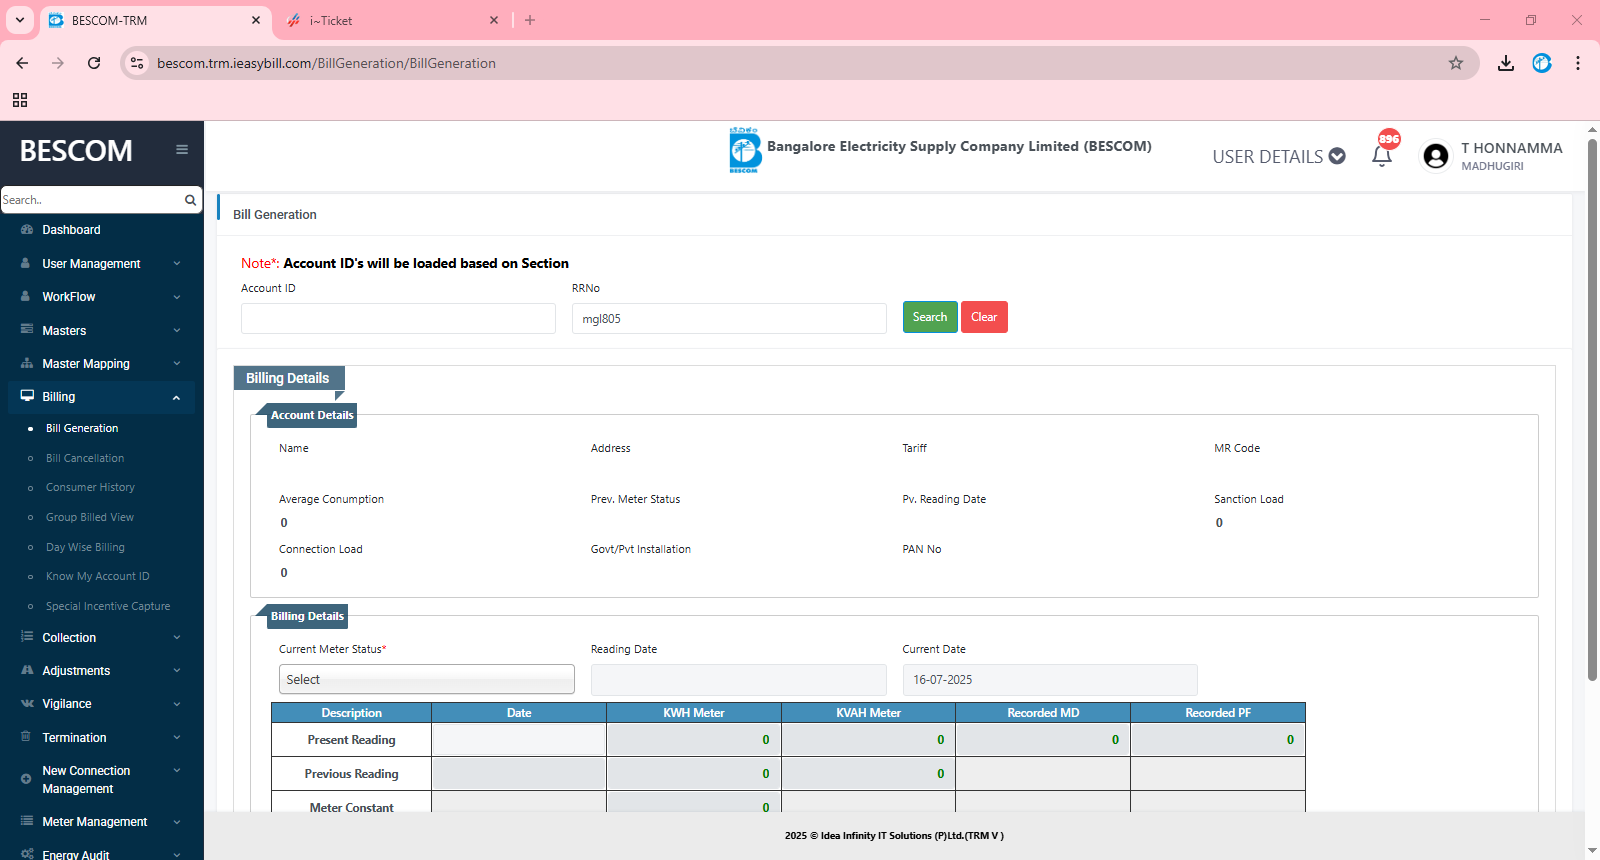Viewport: 1600px width, 860px height.
Task: Open a new browser tab
Action: pyautogui.click(x=530, y=20)
